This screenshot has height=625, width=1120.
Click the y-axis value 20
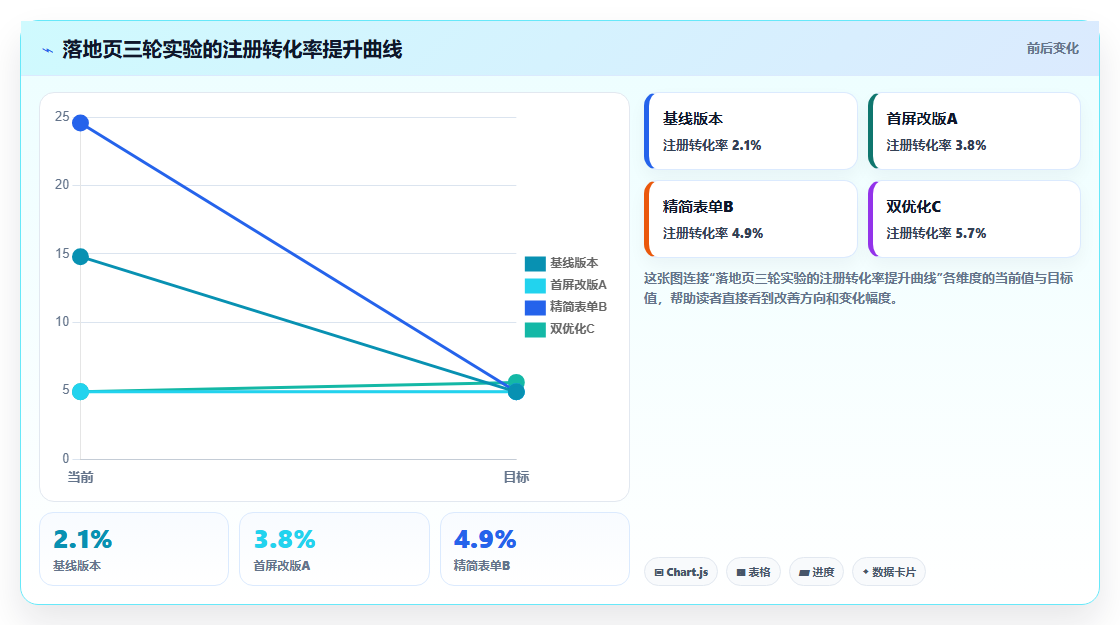pyautogui.click(x=62, y=185)
